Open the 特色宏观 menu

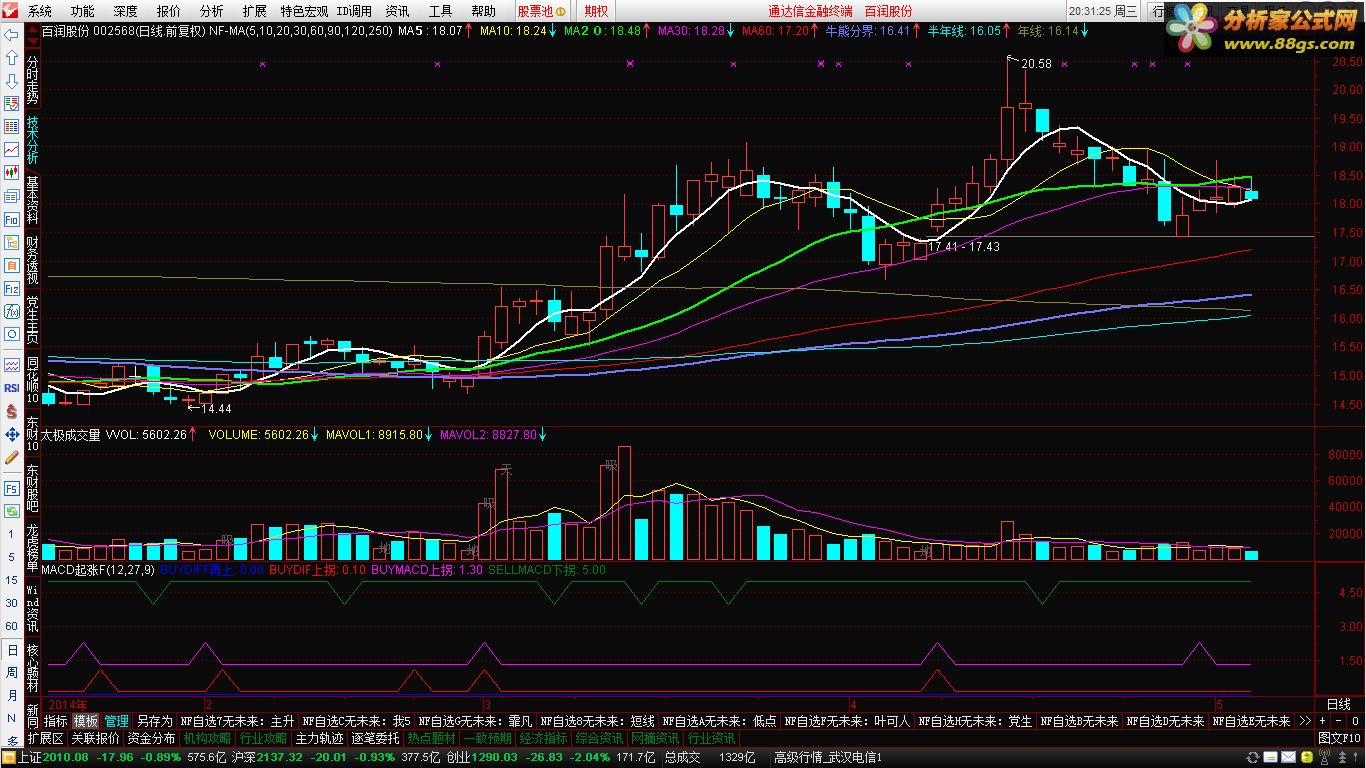(304, 11)
